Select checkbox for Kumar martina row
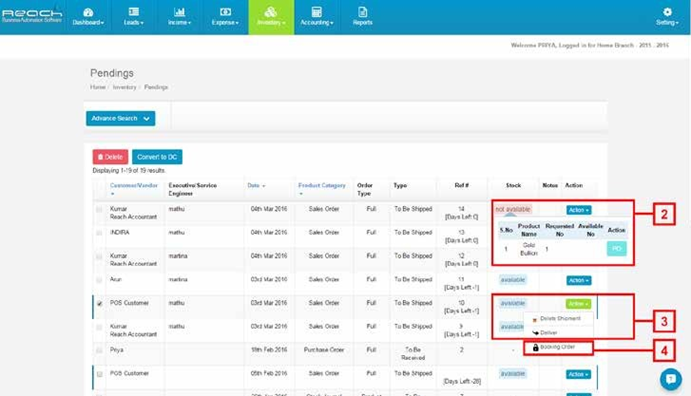The height and width of the screenshot is (396, 691). pos(99,256)
